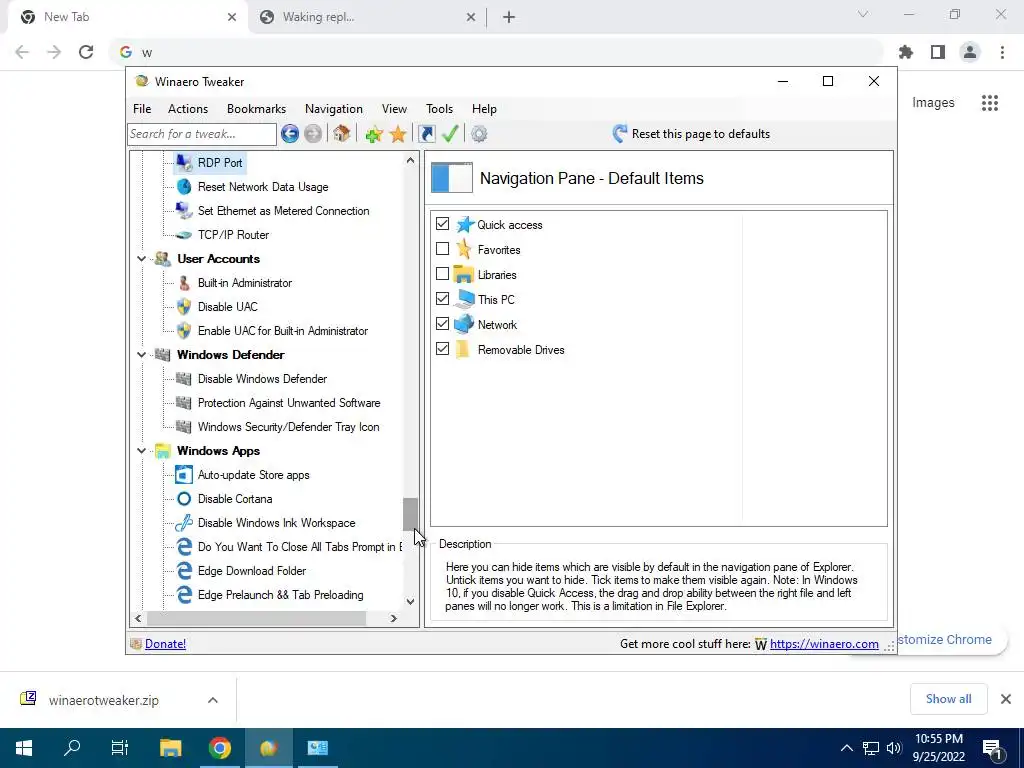Open the Tools menu
Viewport: 1024px width, 768px height.
coord(440,109)
